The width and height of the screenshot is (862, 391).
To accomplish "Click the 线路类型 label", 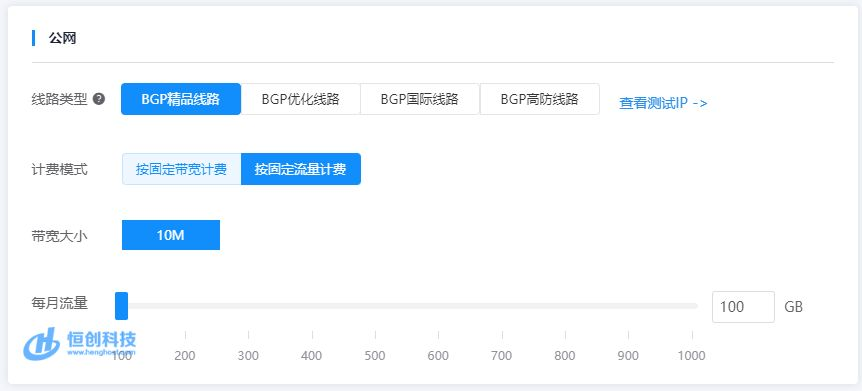I will point(59,100).
